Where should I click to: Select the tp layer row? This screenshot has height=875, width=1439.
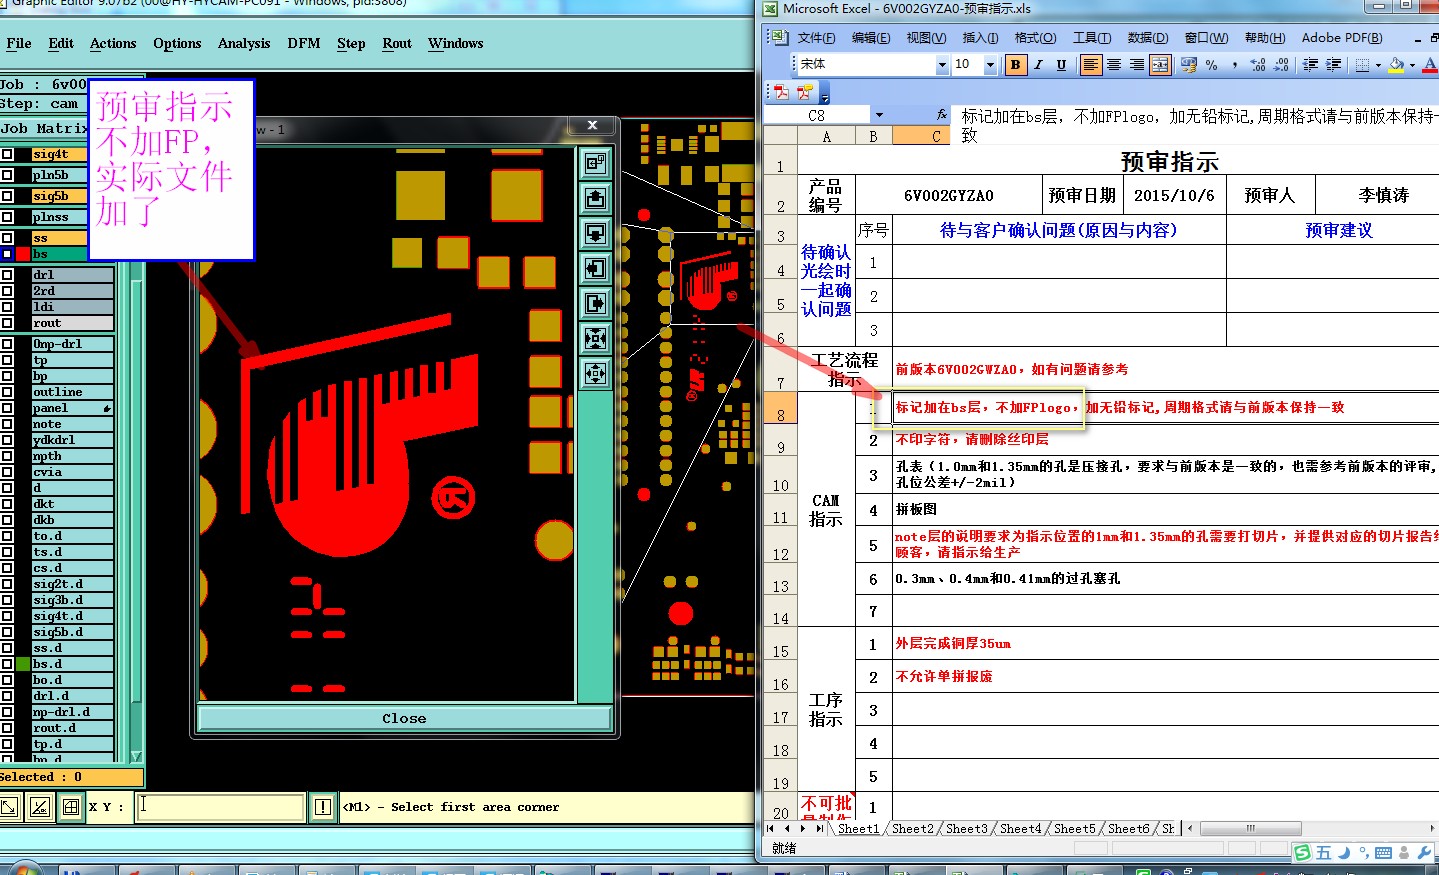coord(72,360)
